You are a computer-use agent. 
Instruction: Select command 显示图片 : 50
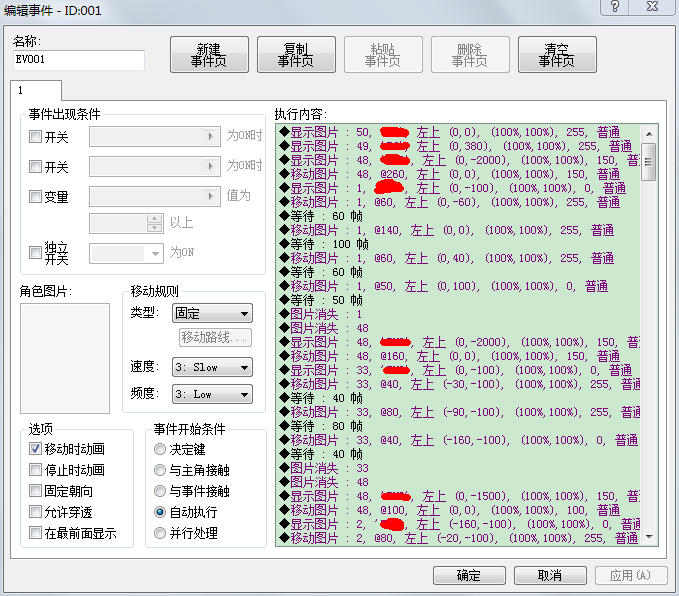pyautogui.click(x=450, y=132)
